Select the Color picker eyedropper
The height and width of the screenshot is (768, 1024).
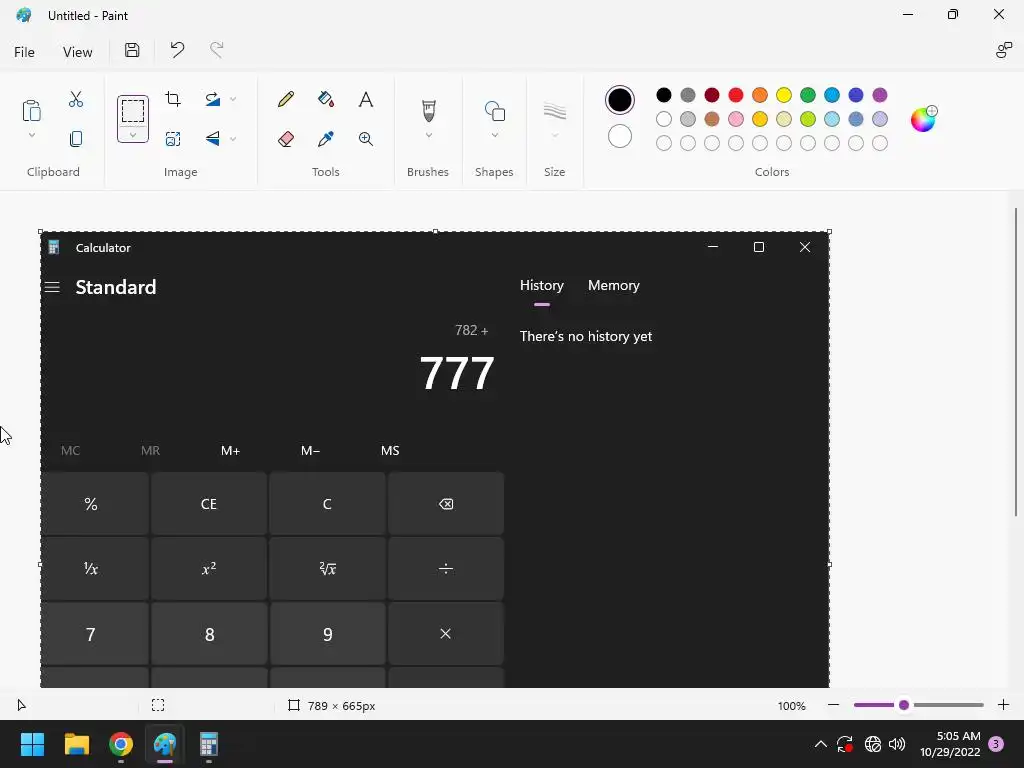tap(326, 139)
